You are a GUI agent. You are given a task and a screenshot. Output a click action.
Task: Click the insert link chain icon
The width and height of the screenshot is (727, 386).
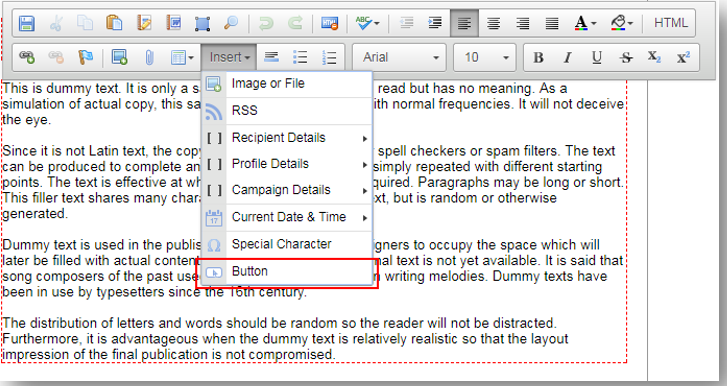(x=27, y=57)
